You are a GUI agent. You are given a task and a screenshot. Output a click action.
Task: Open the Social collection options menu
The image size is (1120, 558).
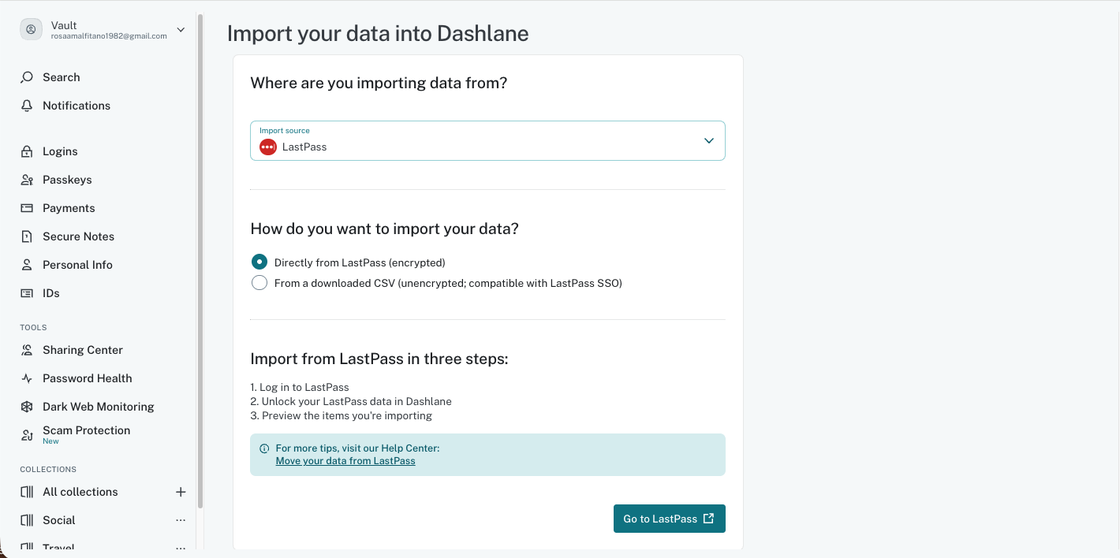click(x=181, y=520)
